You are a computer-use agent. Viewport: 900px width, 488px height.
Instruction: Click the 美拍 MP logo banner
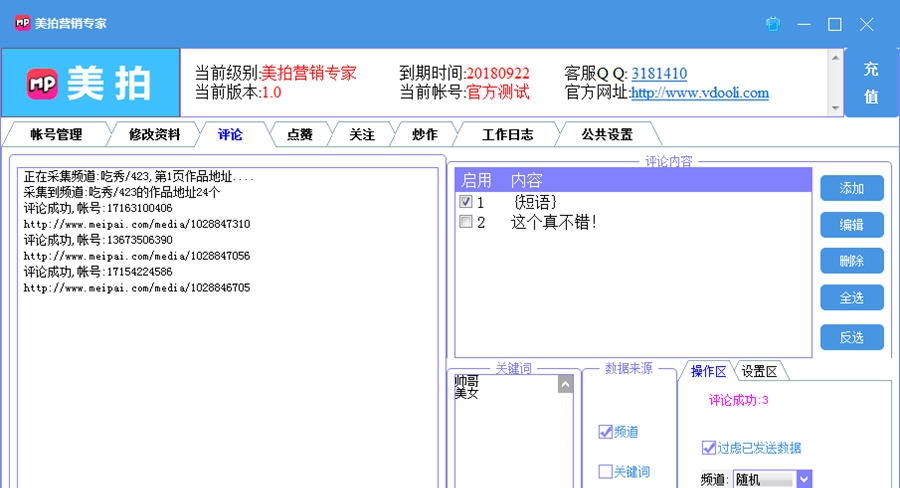point(90,84)
